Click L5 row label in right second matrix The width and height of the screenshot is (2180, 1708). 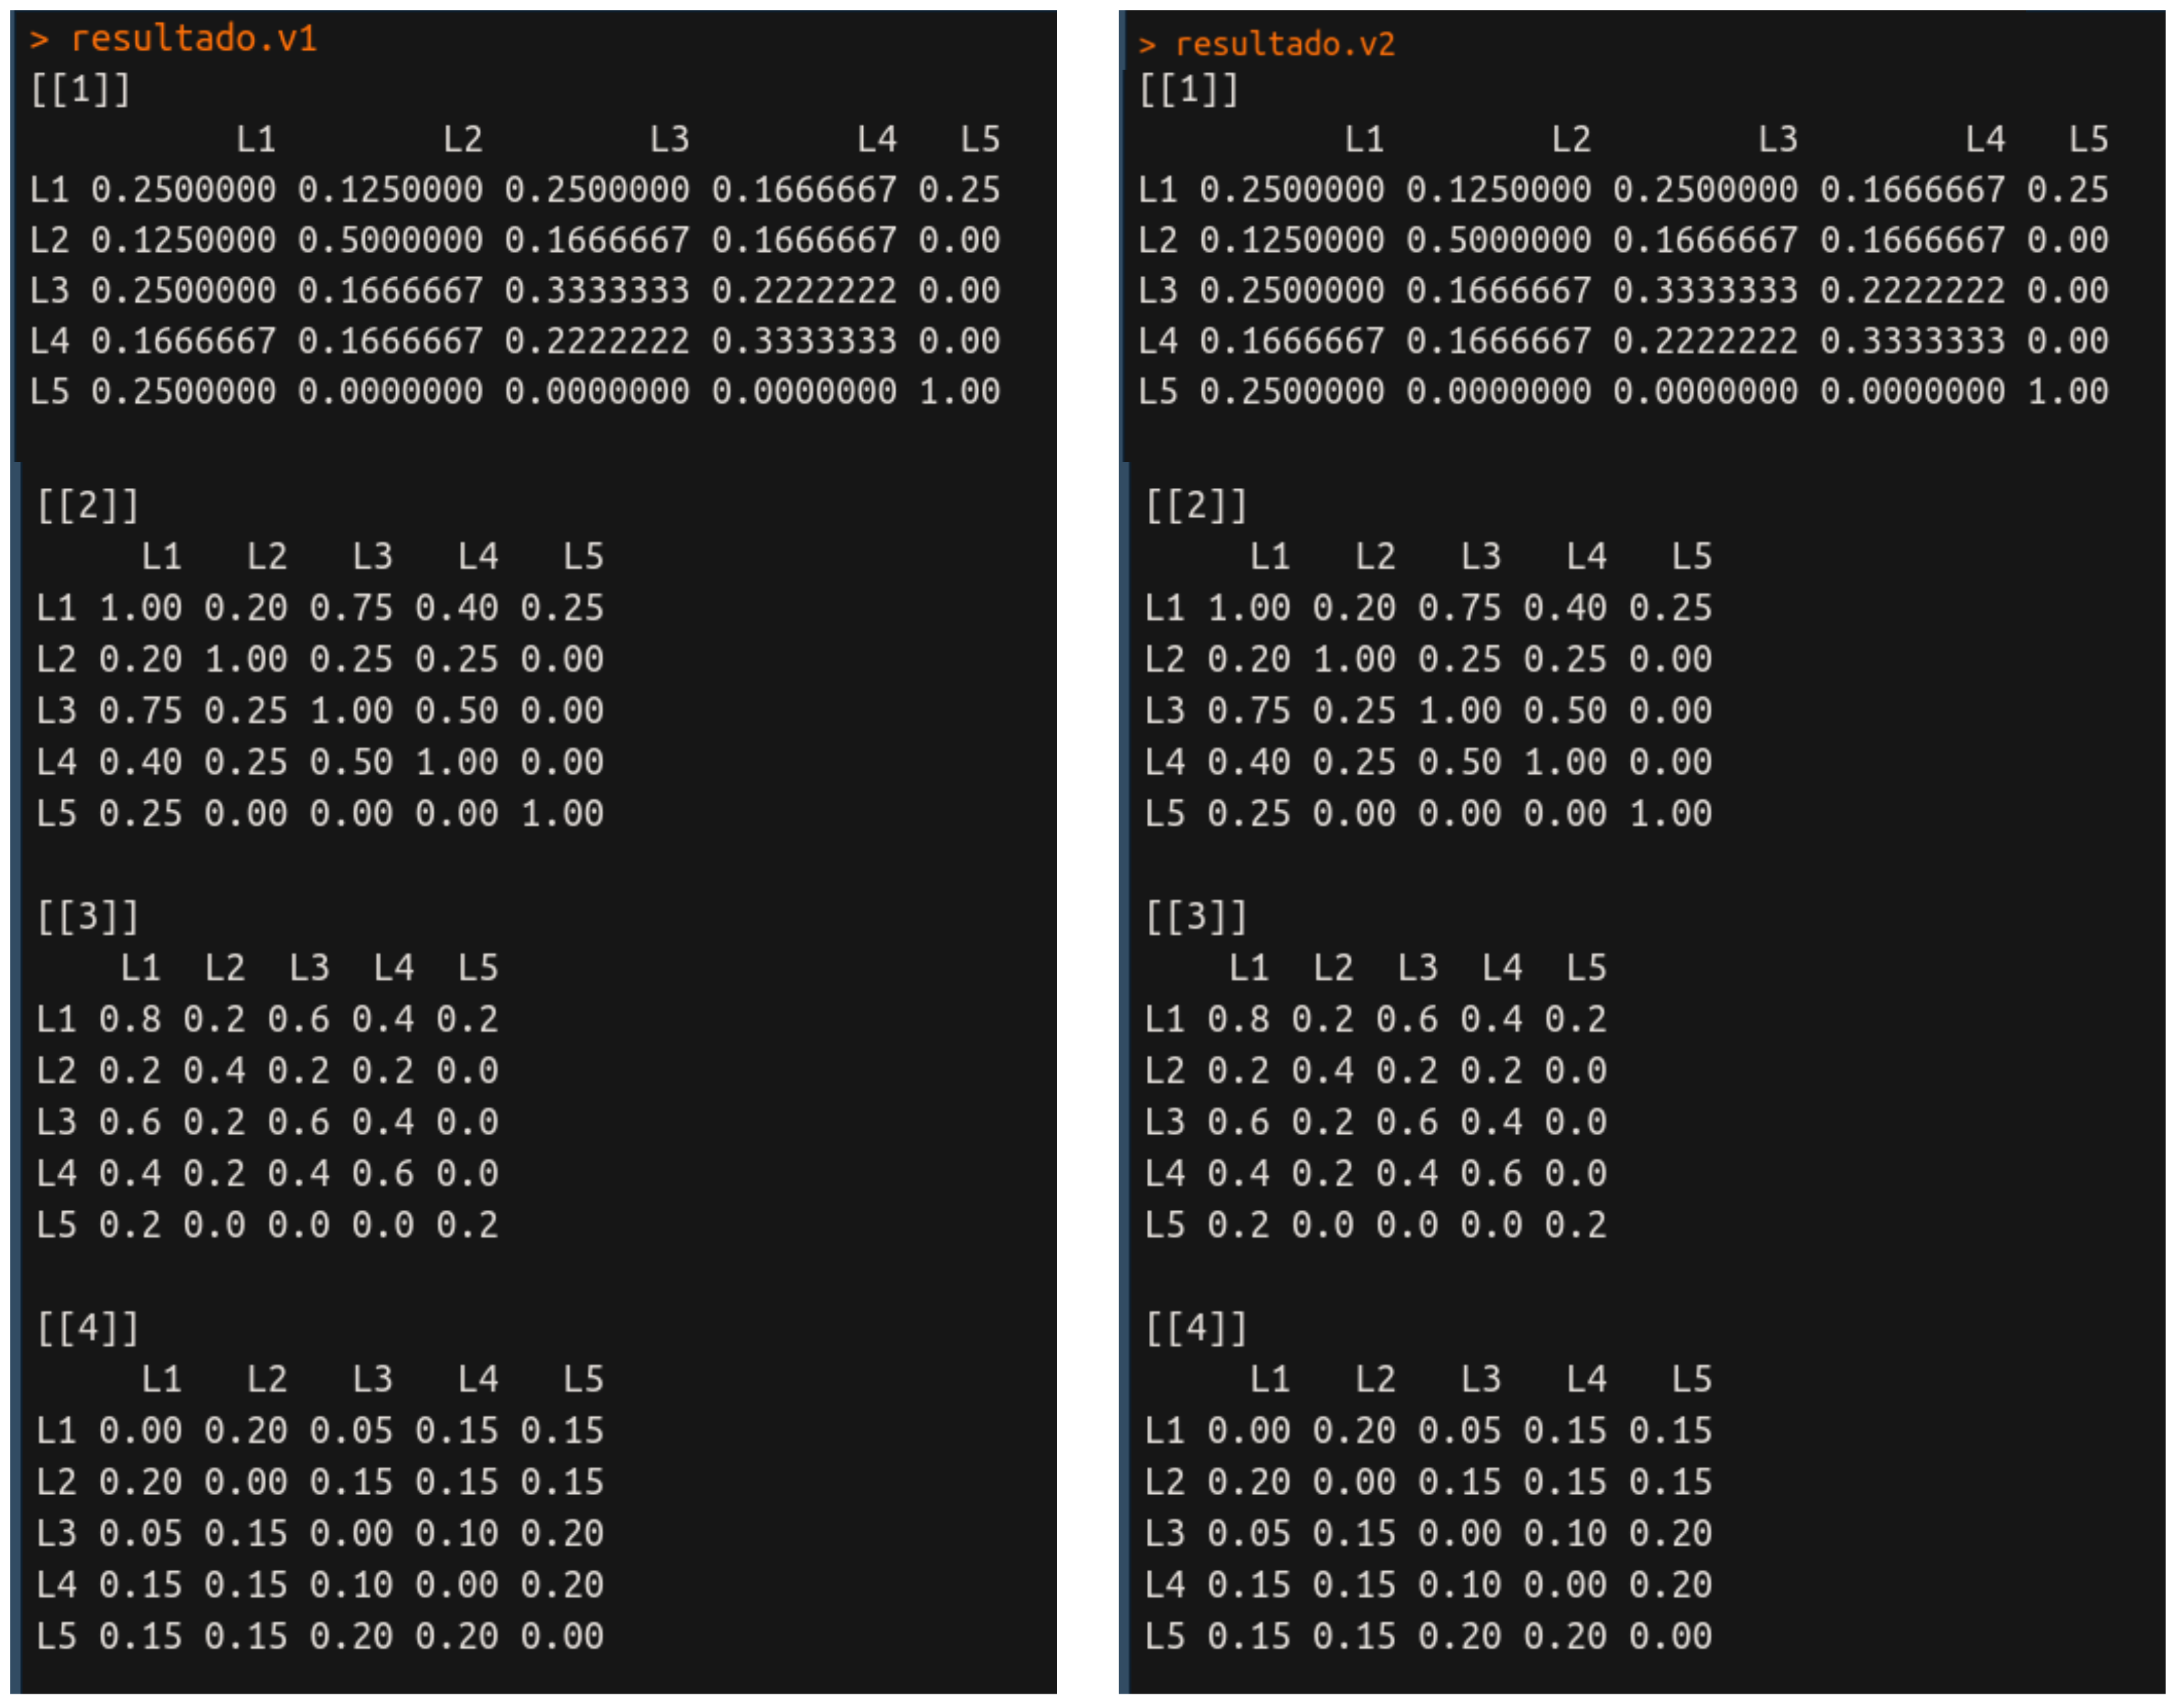pos(1165,814)
